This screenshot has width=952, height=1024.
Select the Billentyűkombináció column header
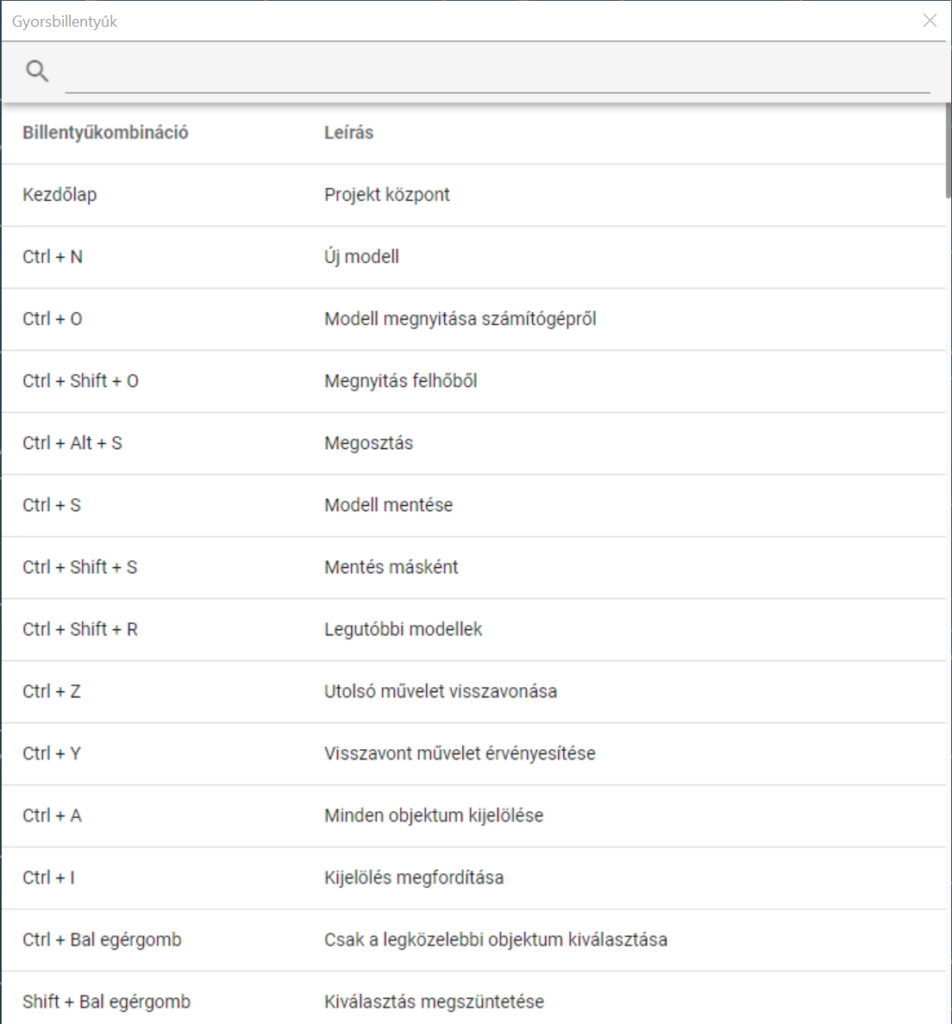click(x=105, y=133)
